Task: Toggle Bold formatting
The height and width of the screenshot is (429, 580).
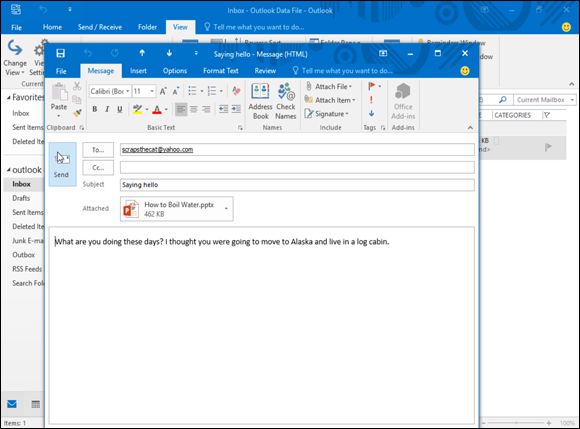Action: point(95,109)
